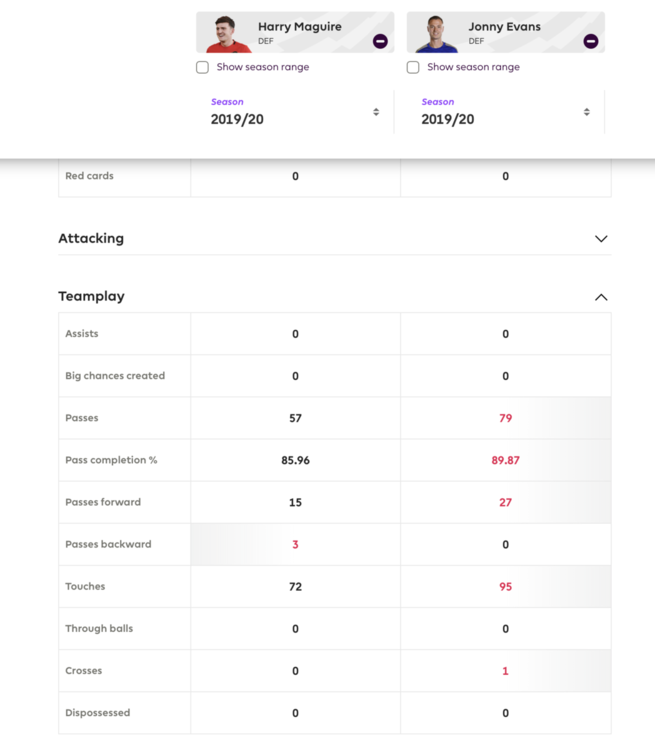The height and width of the screenshot is (750, 655).
Task: Select the Through balls label
Action: point(99,629)
